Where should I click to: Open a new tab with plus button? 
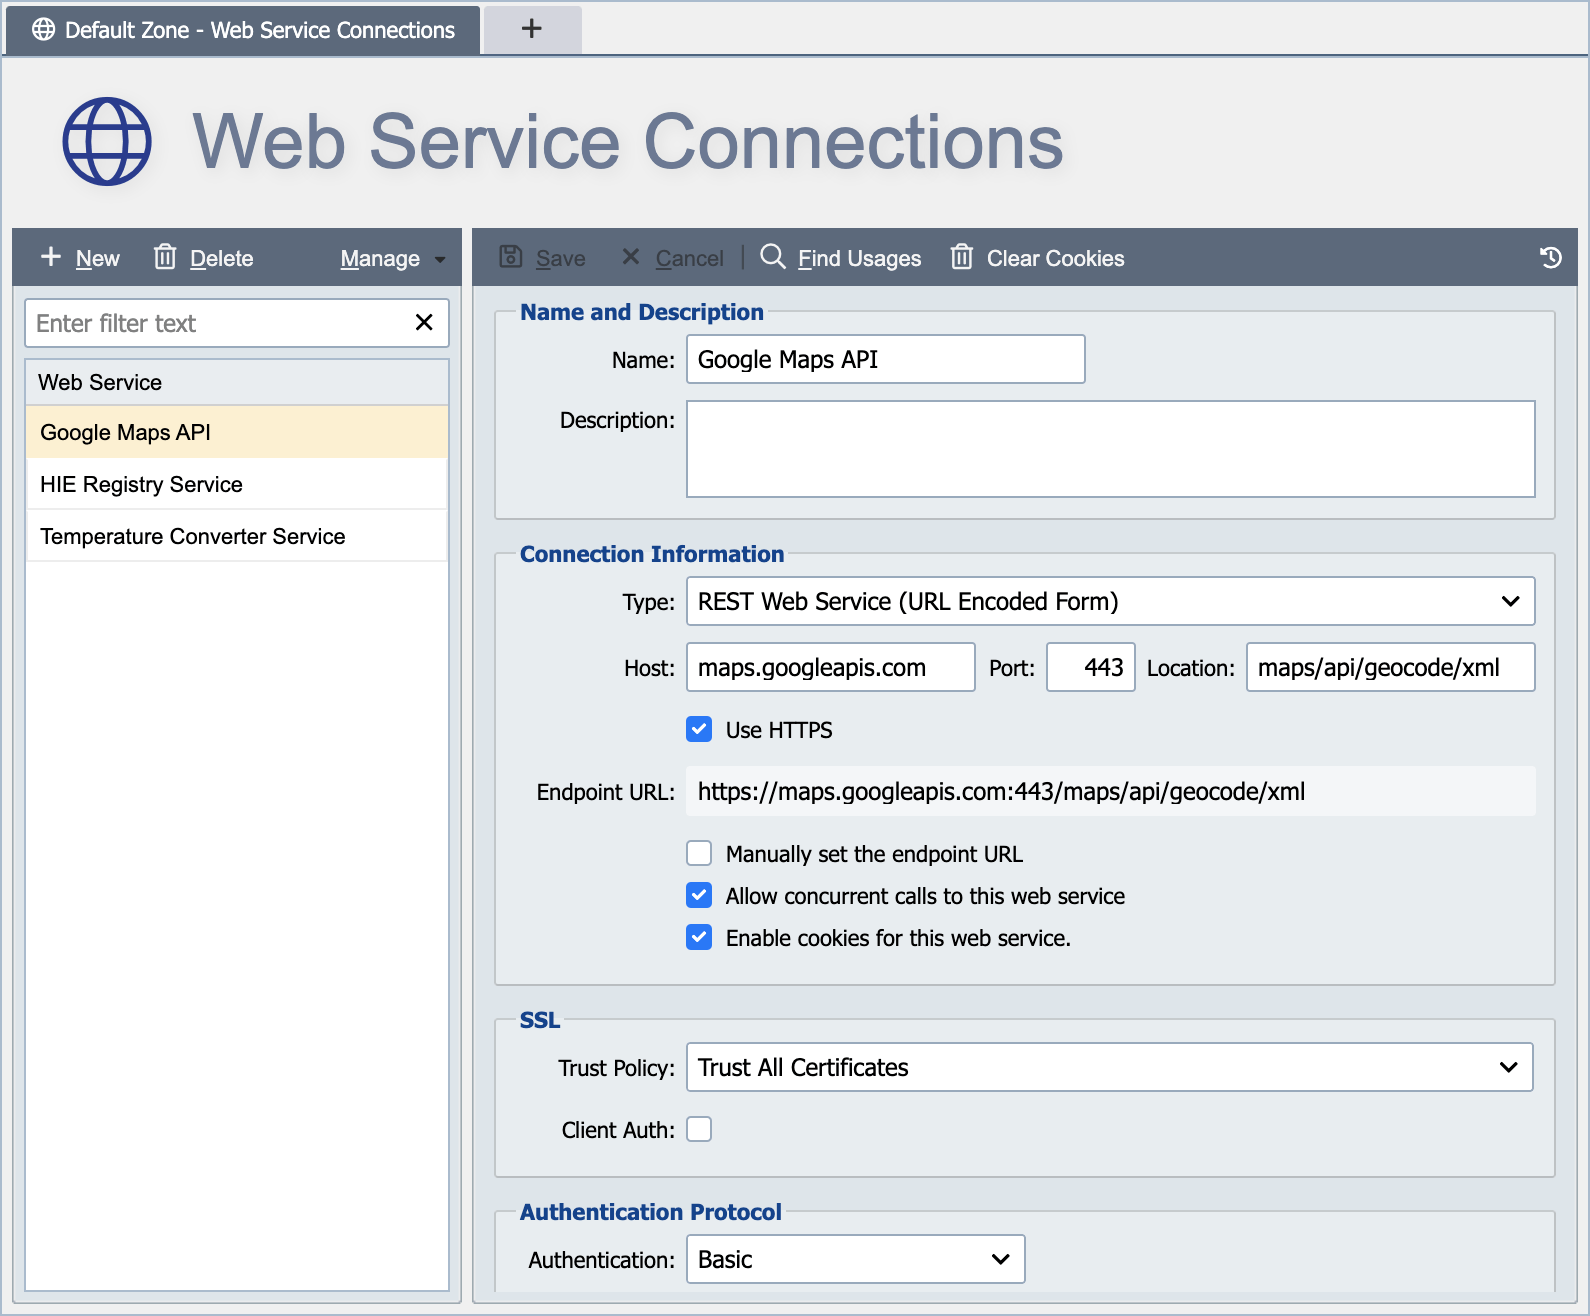532,29
